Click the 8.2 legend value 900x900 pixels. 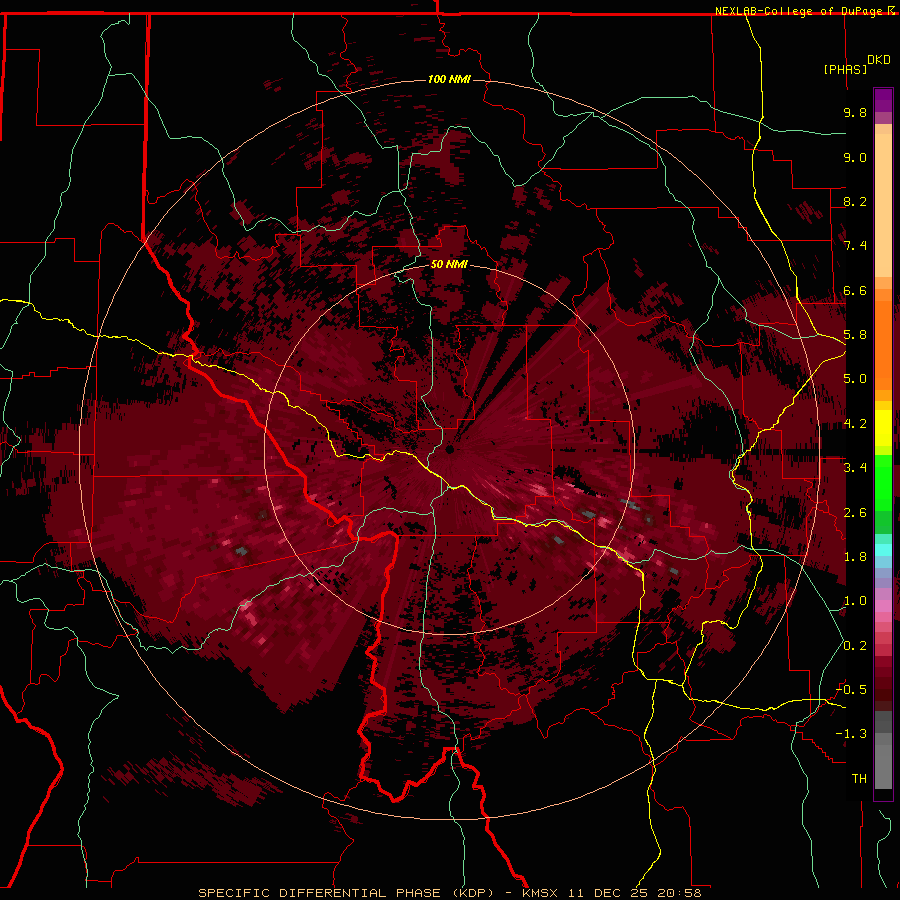click(x=855, y=201)
